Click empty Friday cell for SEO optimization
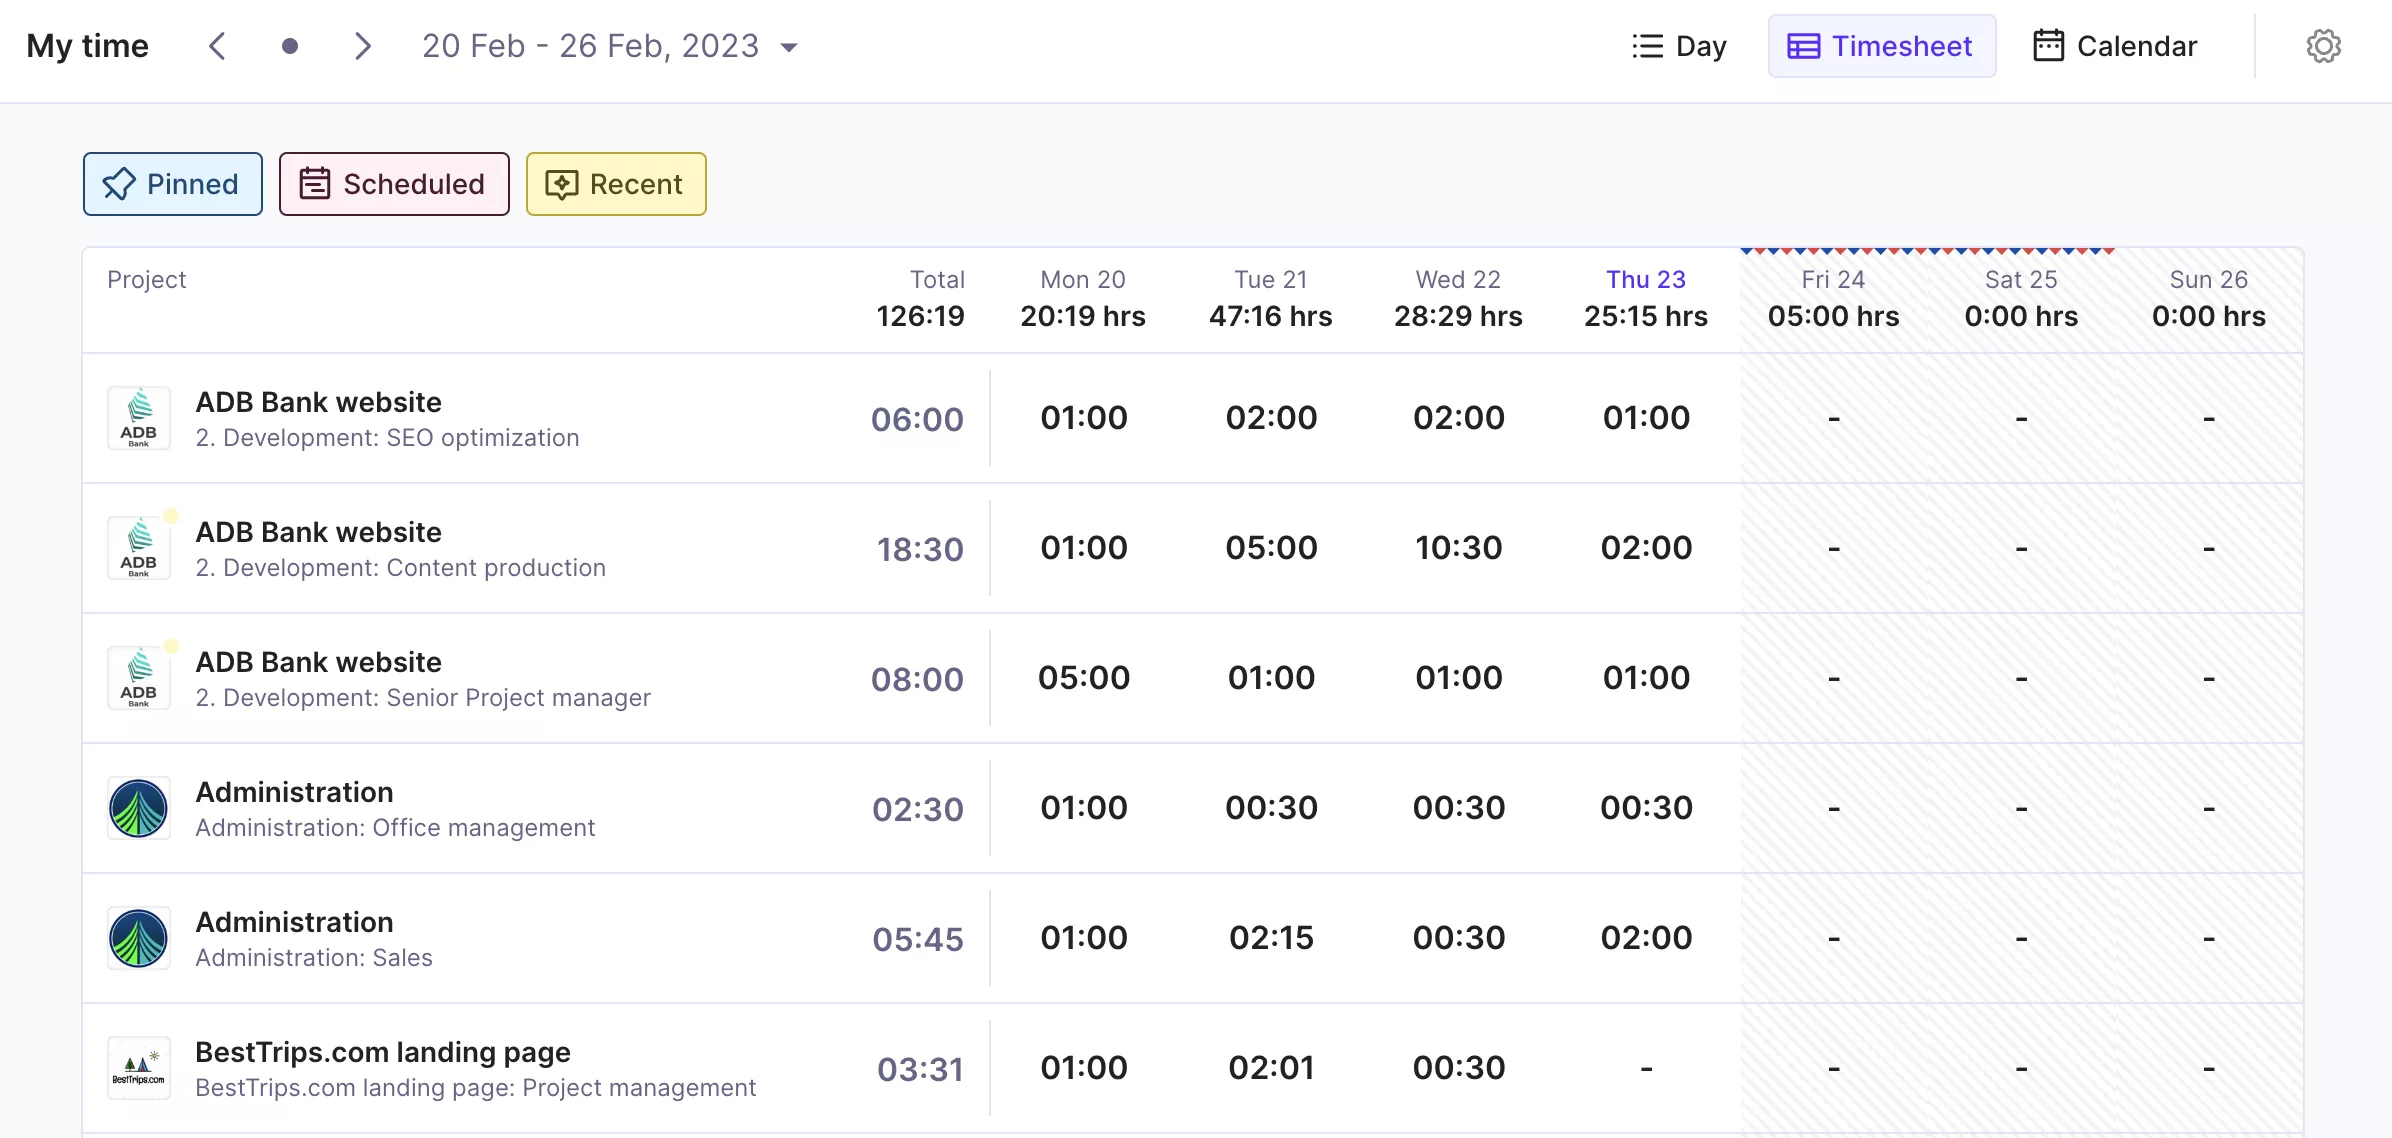Image resolution: width=2392 pixels, height=1138 pixels. (1834, 418)
